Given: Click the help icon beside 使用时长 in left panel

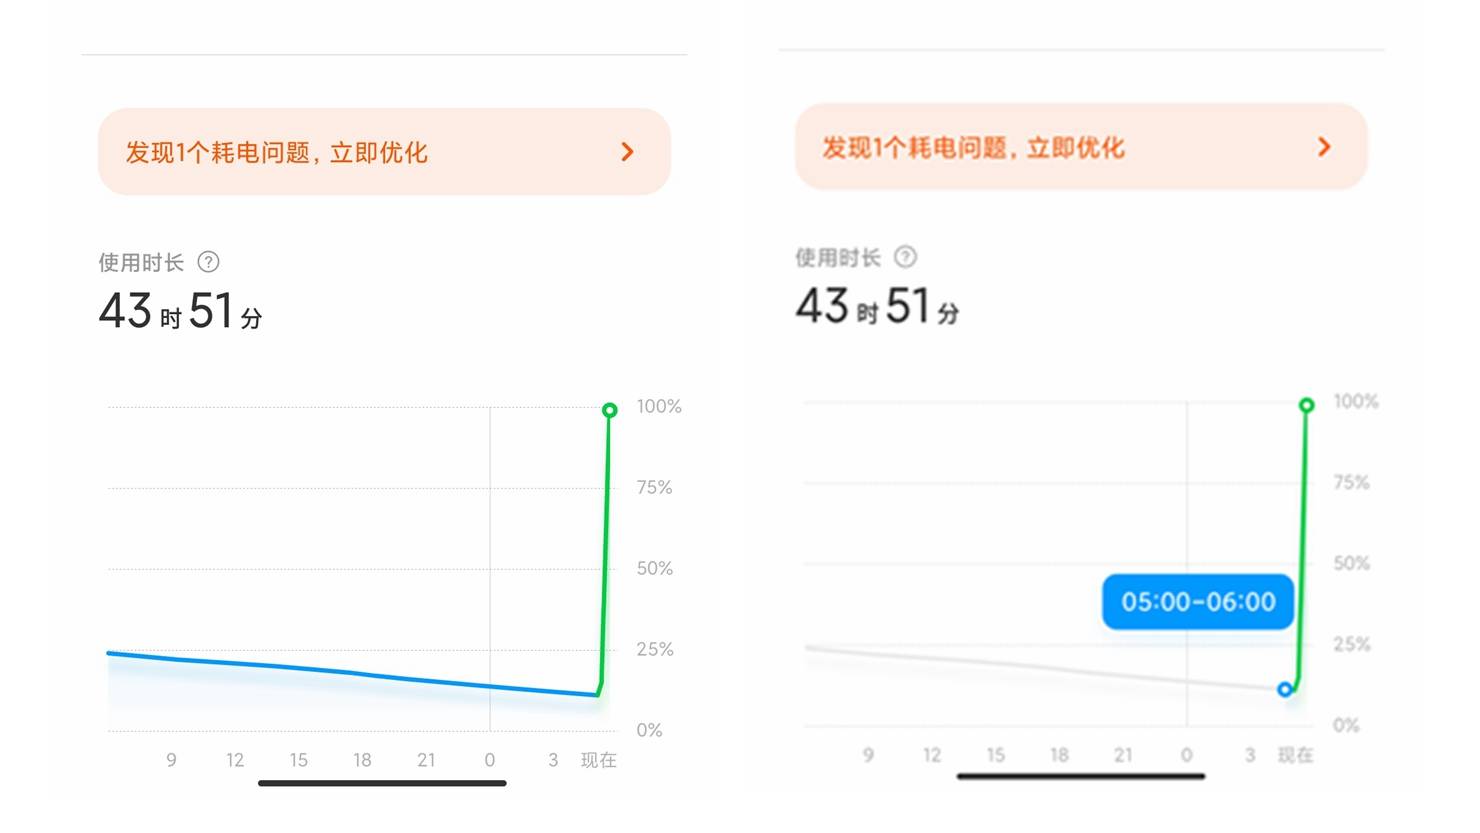Looking at the screenshot, I should pyautogui.click(x=208, y=262).
